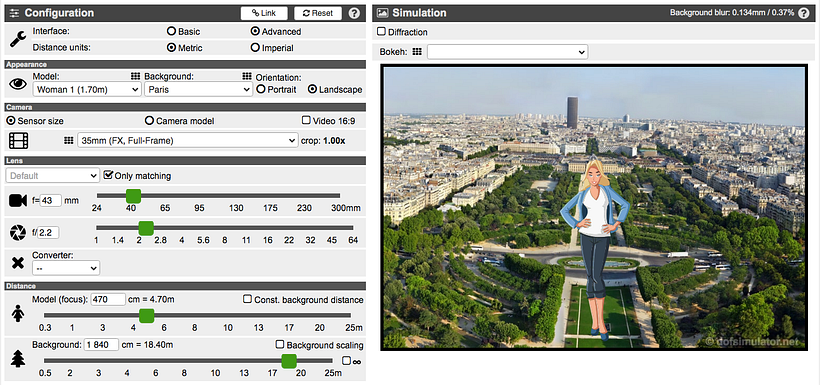Click the model focus distance slider handle

[x=146, y=315]
